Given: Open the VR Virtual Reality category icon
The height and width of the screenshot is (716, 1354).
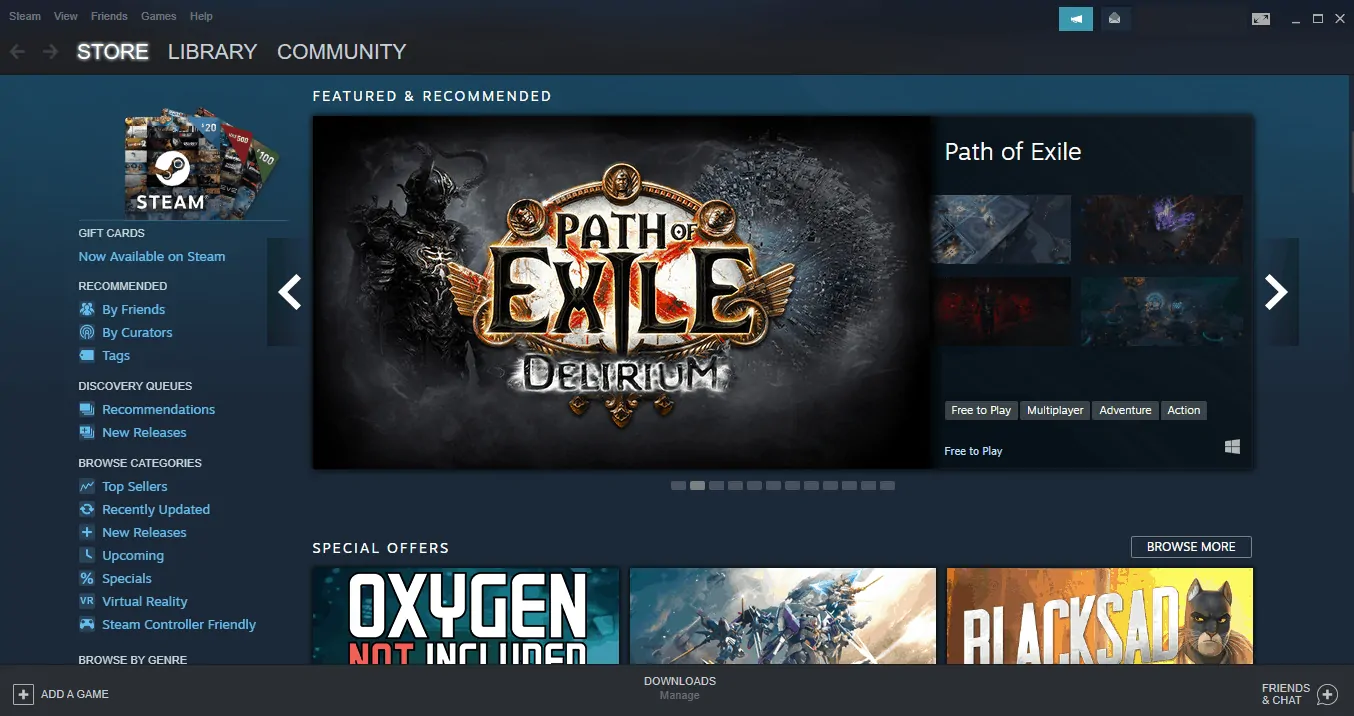Looking at the screenshot, I should tap(89, 601).
